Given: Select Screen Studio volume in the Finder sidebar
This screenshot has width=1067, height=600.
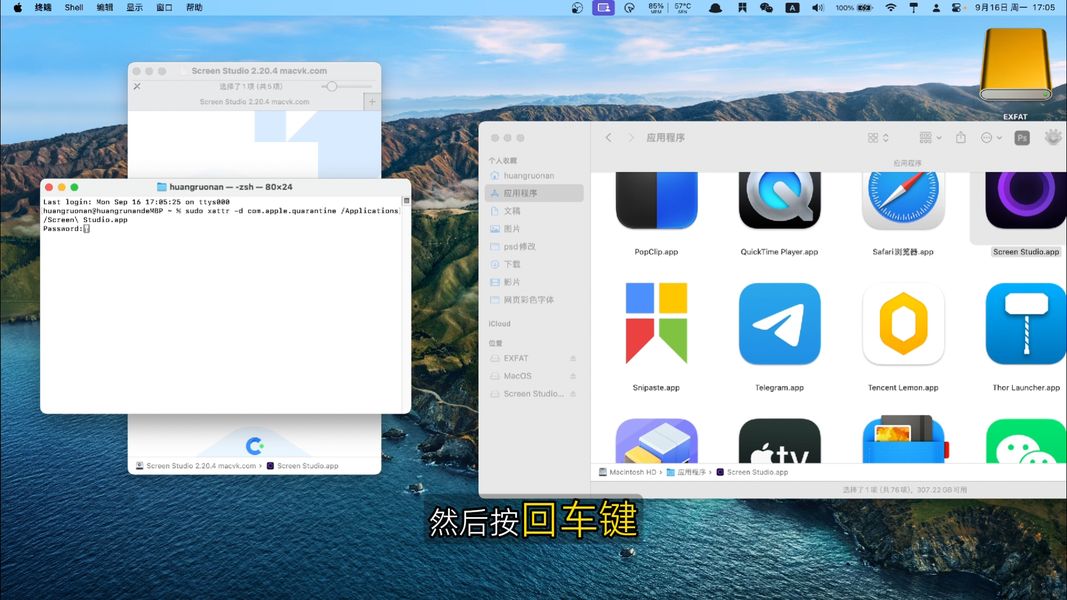Looking at the screenshot, I should 534,394.
